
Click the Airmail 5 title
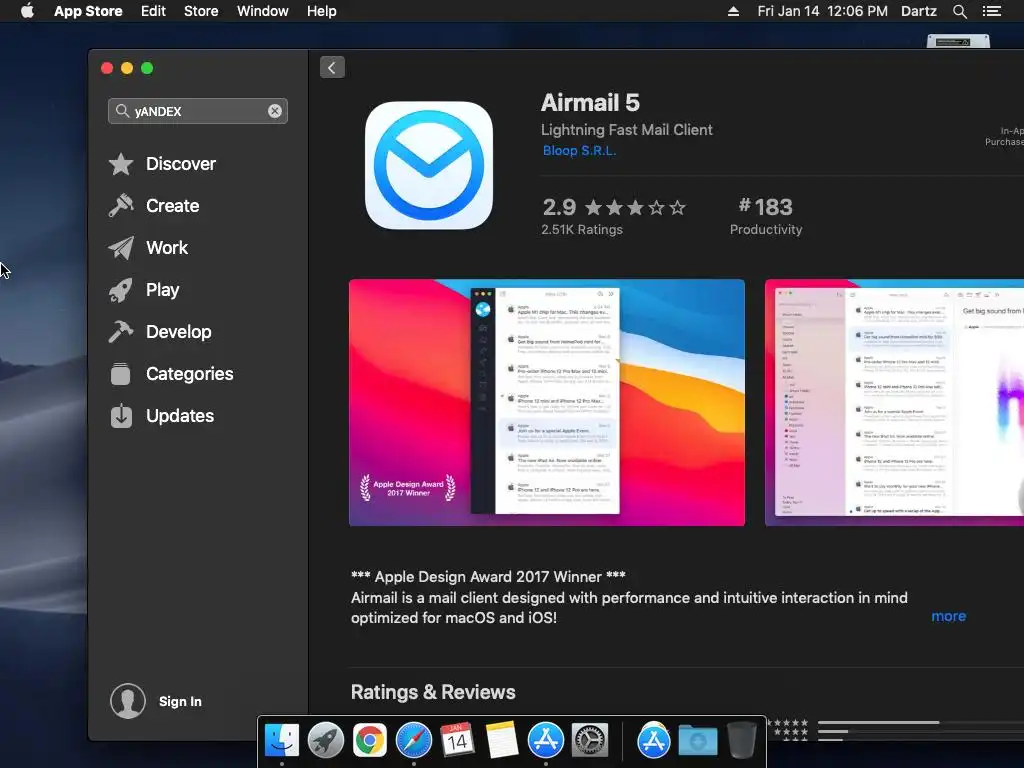point(590,103)
